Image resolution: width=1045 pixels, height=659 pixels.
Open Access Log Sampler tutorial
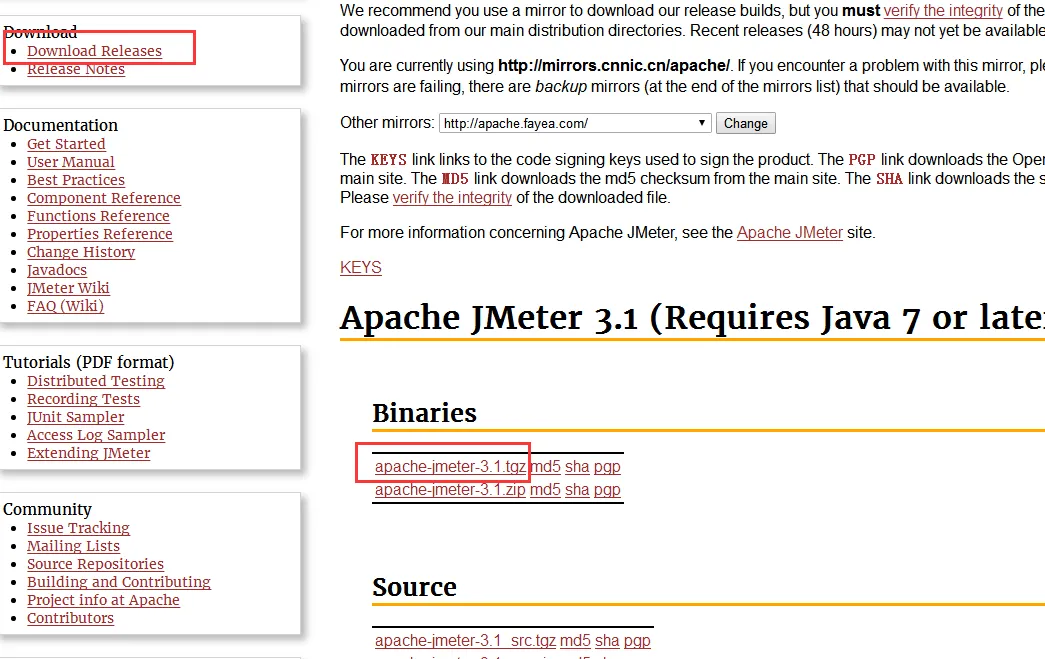coord(96,435)
